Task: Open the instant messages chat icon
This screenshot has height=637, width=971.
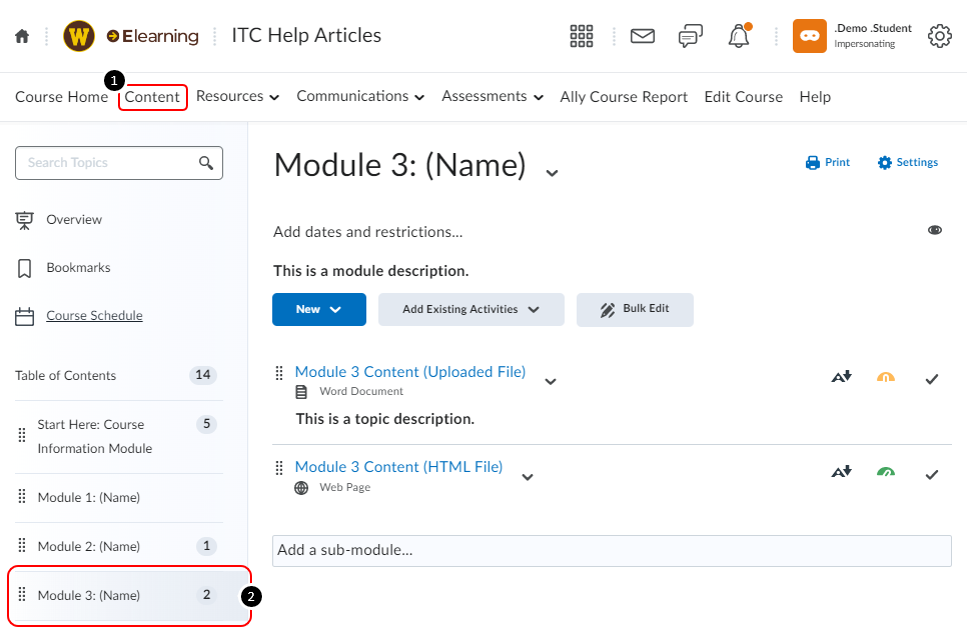Action: 690,35
